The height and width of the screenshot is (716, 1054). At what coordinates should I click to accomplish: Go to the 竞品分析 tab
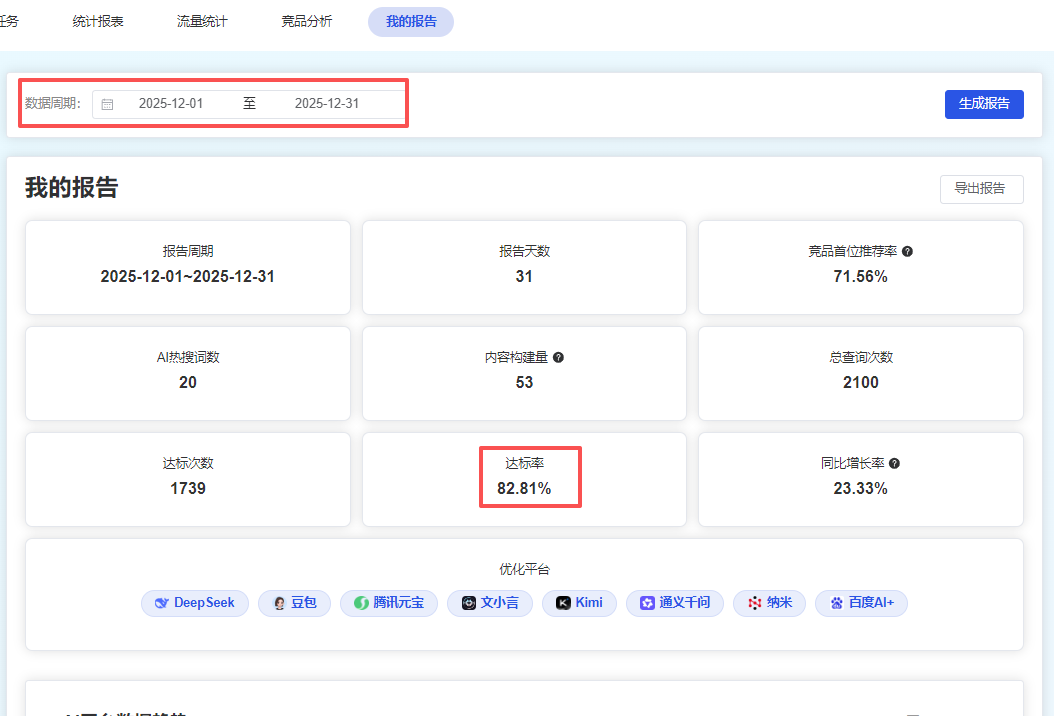click(x=307, y=22)
